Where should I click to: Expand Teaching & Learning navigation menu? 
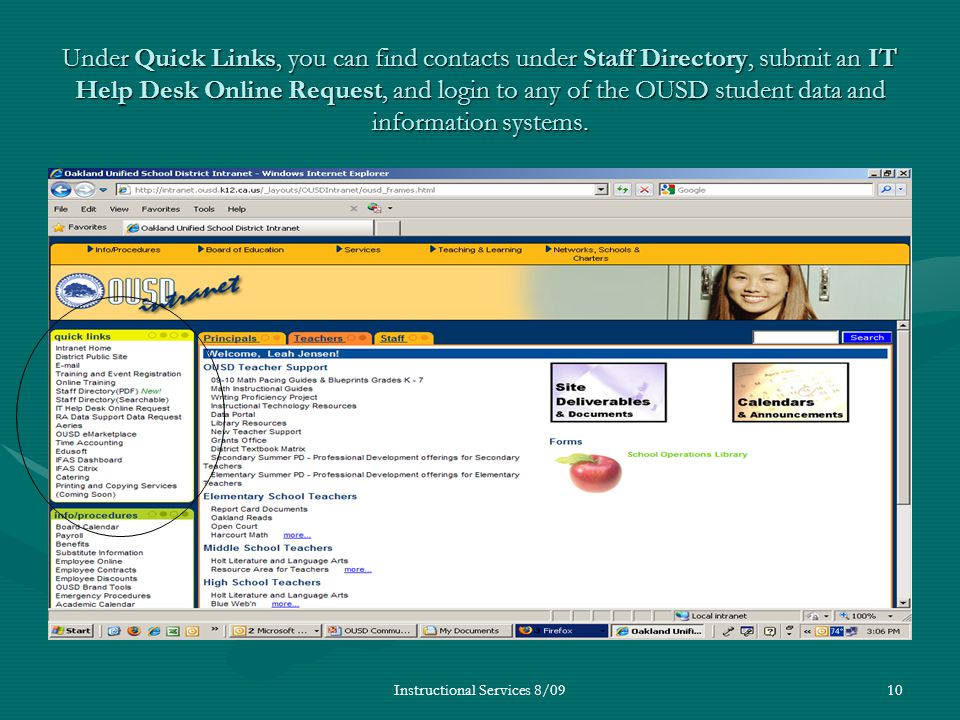pyautogui.click(x=476, y=250)
